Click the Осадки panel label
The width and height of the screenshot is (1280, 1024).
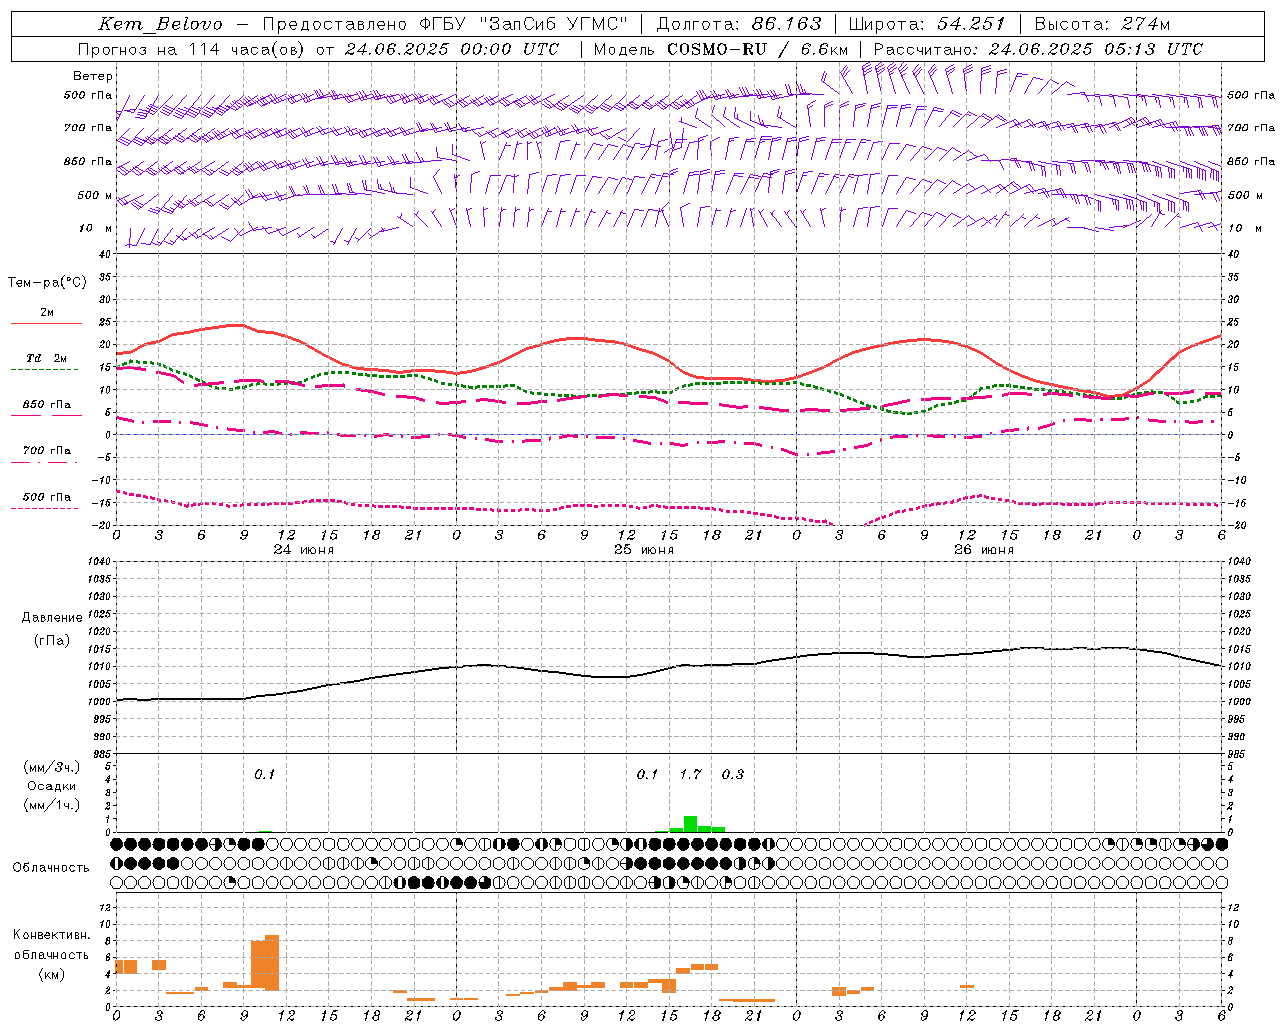[52, 786]
